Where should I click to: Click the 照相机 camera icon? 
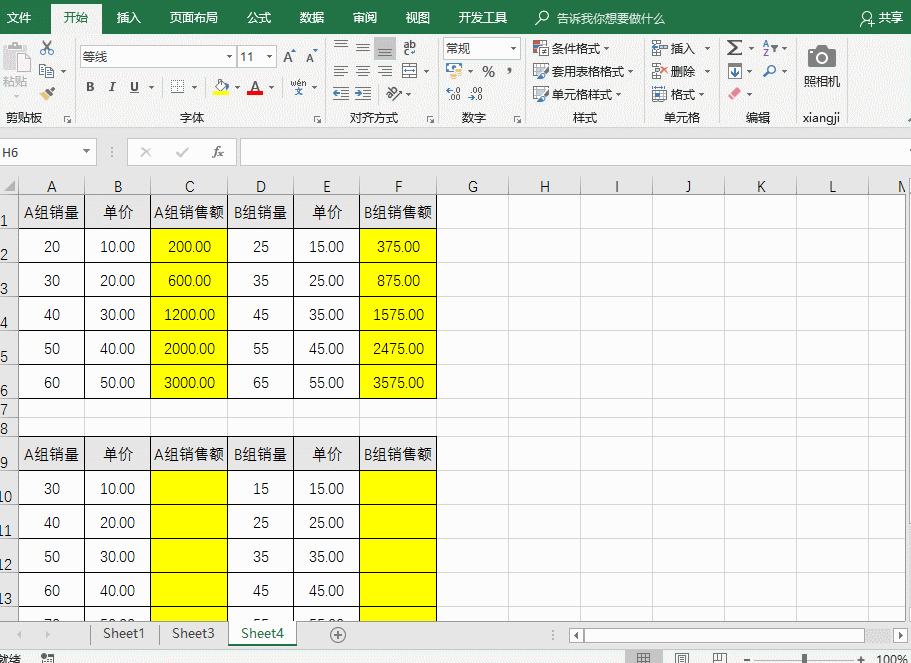pyautogui.click(x=822, y=57)
